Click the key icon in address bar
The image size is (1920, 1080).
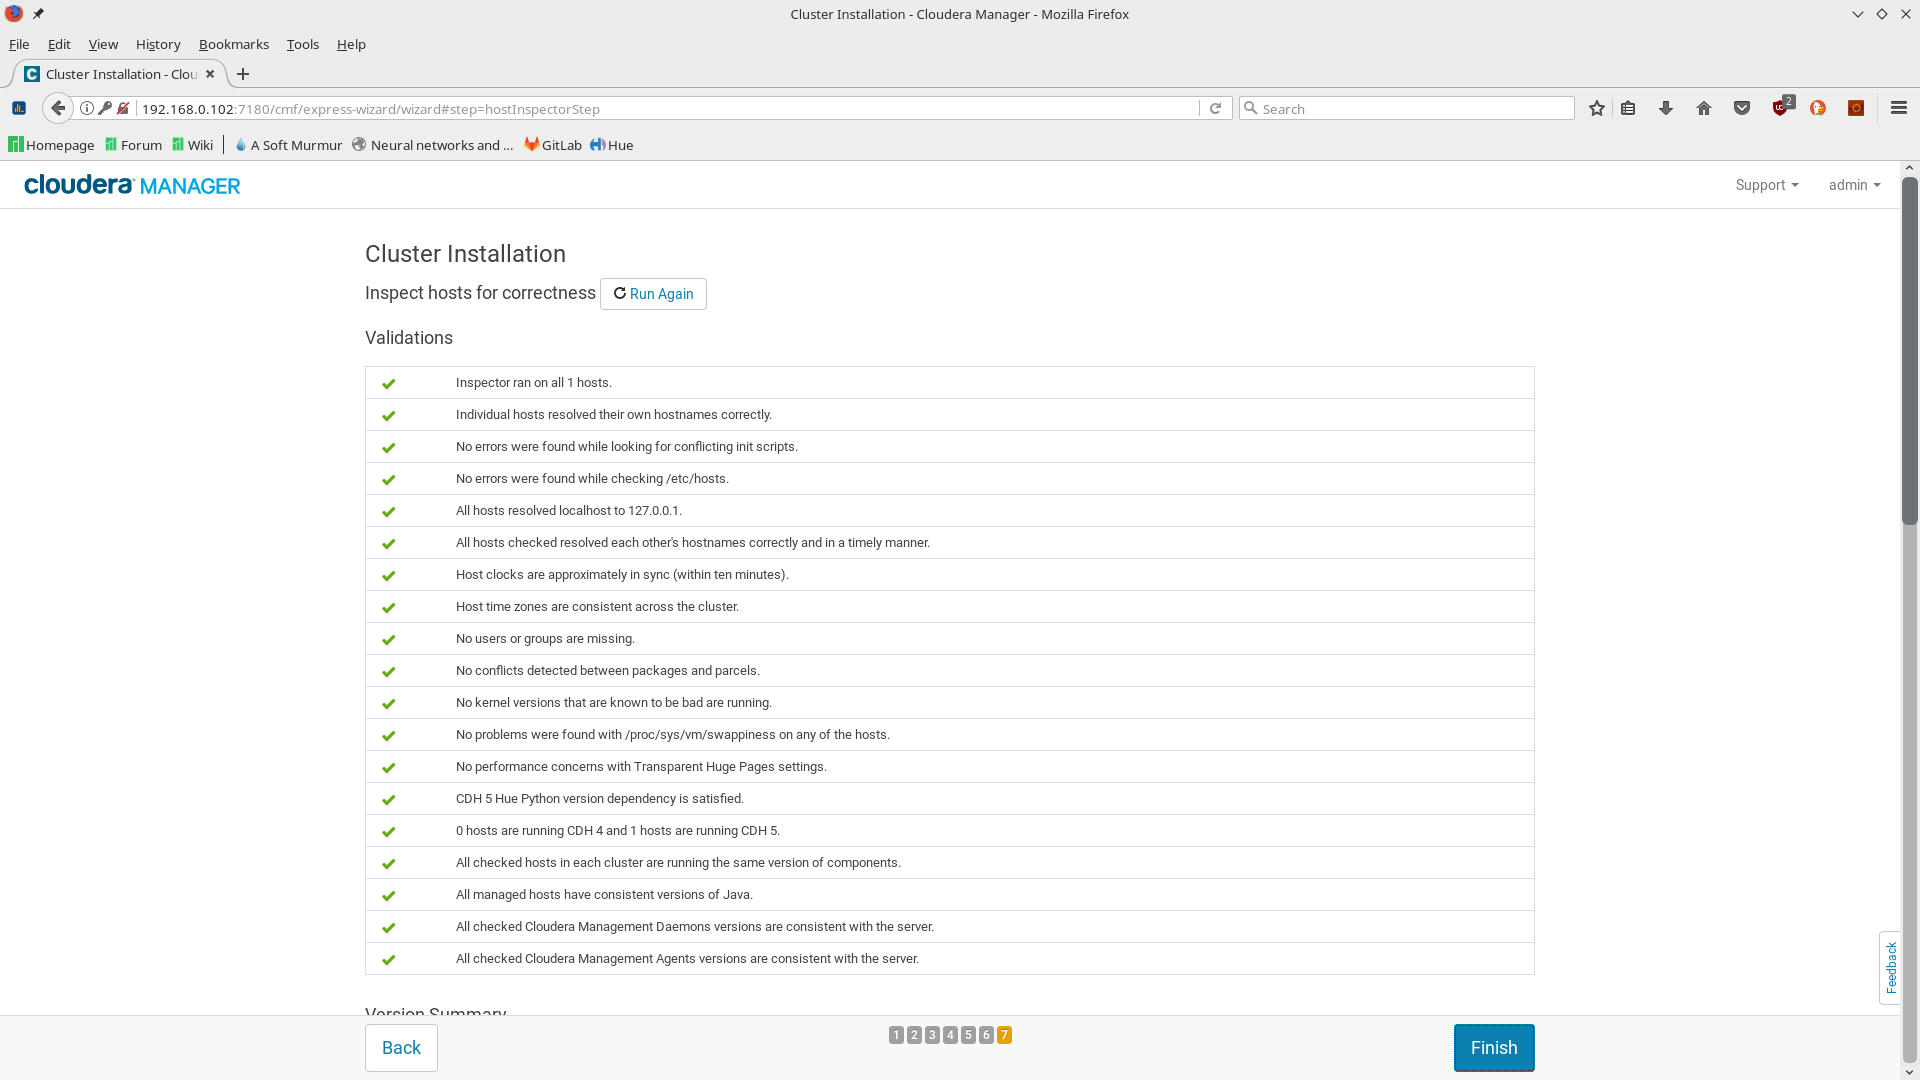pyautogui.click(x=105, y=108)
